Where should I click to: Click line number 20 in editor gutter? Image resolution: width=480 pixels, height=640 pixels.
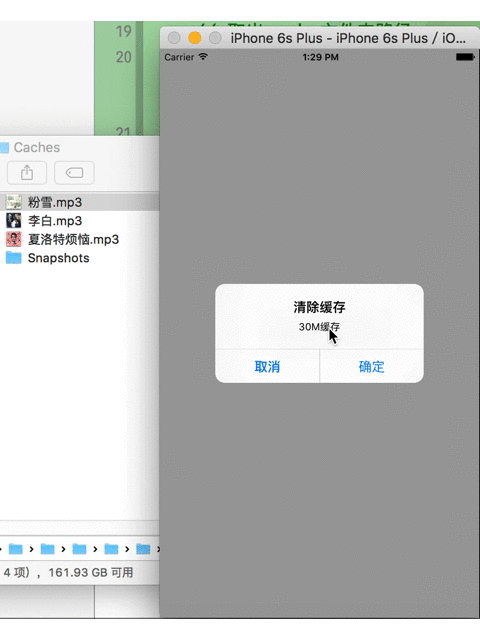[x=123, y=57]
